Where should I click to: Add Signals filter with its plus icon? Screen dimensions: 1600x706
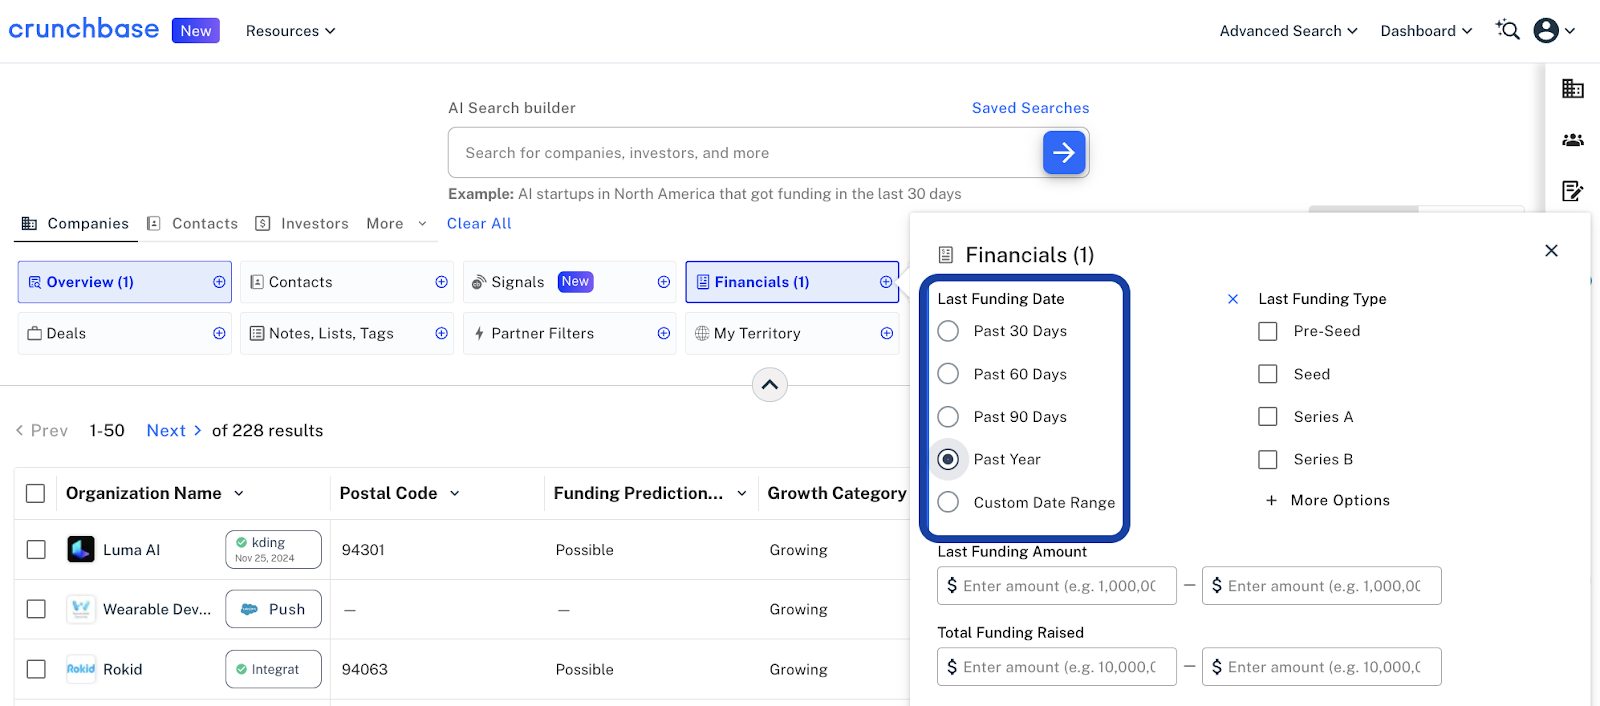pos(663,282)
